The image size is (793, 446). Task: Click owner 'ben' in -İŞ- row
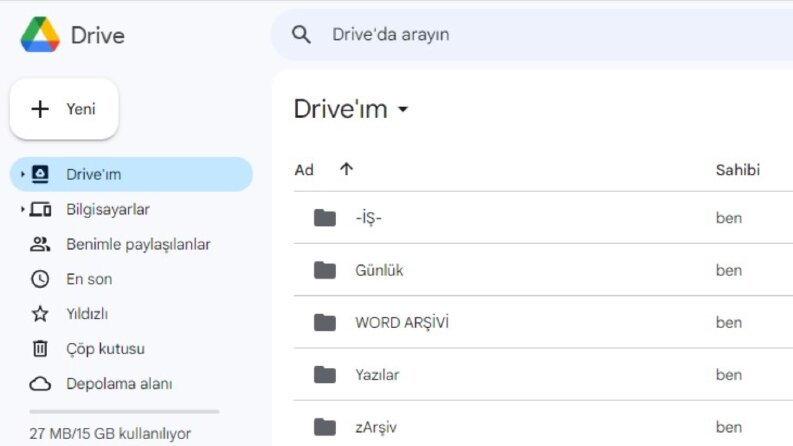729,218
